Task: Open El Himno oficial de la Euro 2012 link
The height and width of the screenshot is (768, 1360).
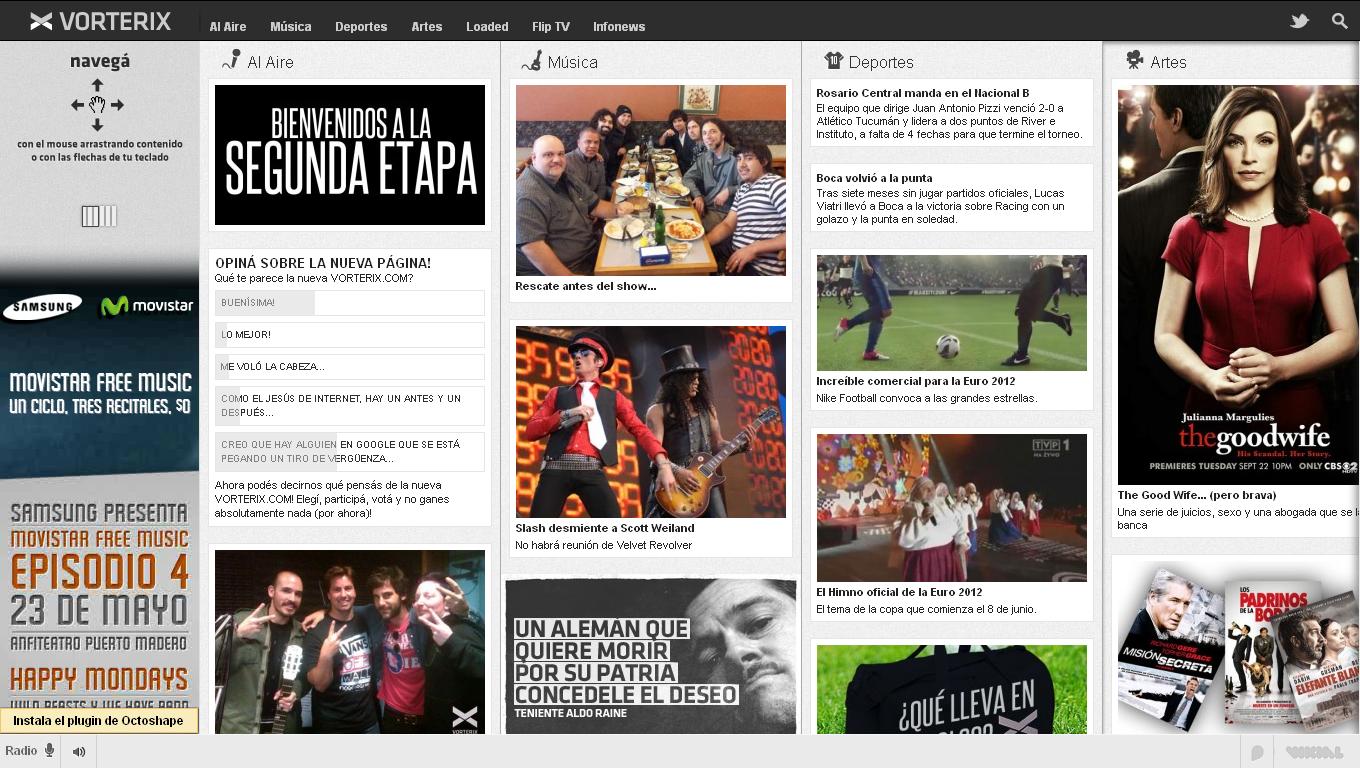Action: pyautogui.click(x=899, y=592)
